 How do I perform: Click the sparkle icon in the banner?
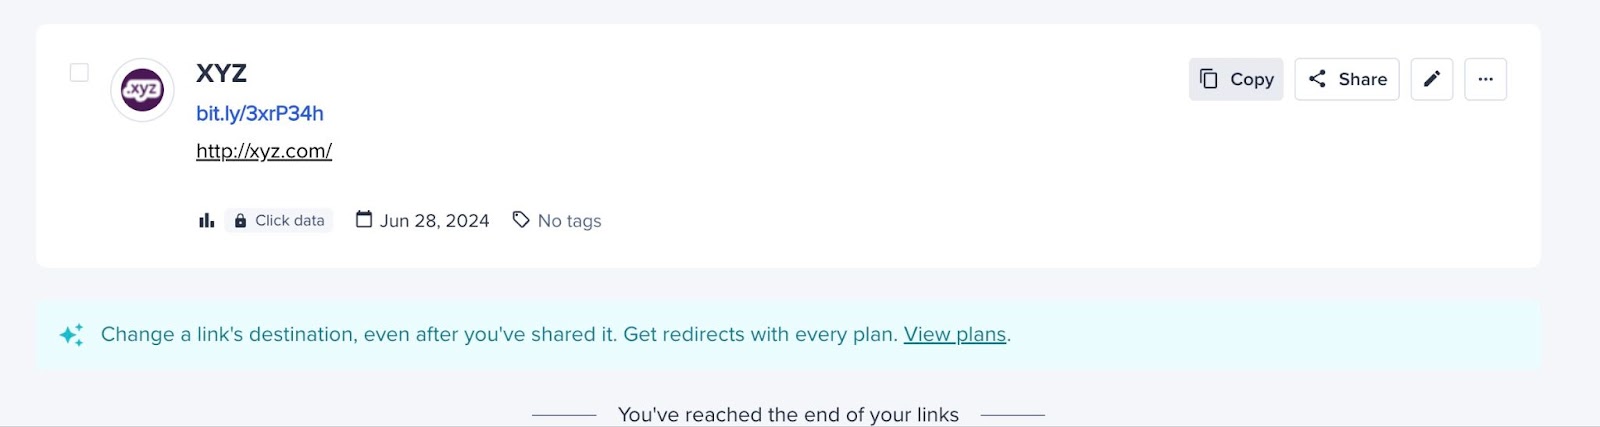(x=72, y=335)
